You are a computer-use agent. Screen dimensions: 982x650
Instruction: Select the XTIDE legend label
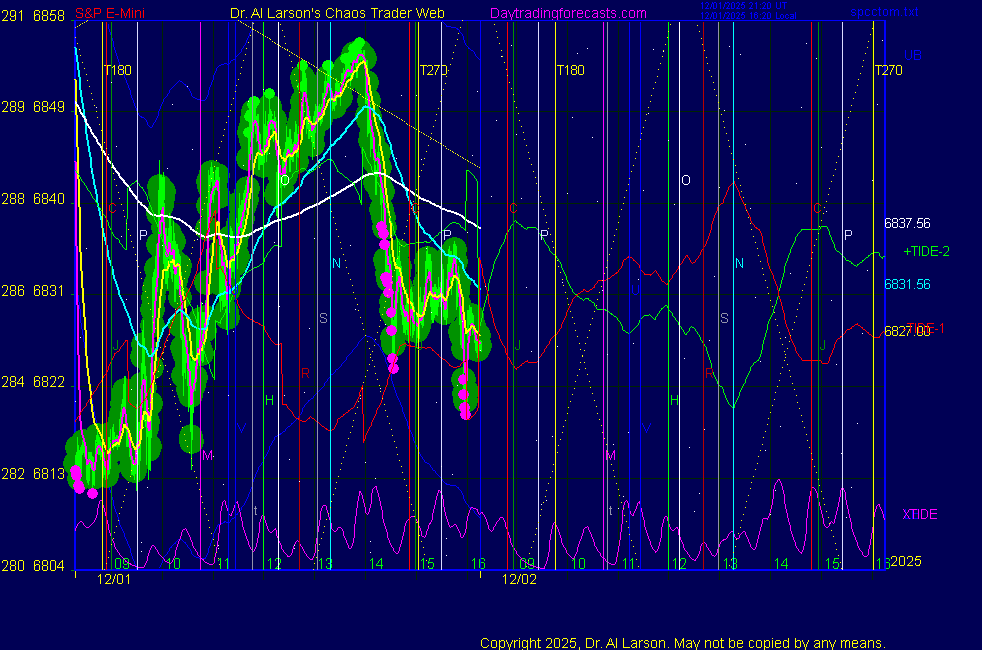point(920,514)
